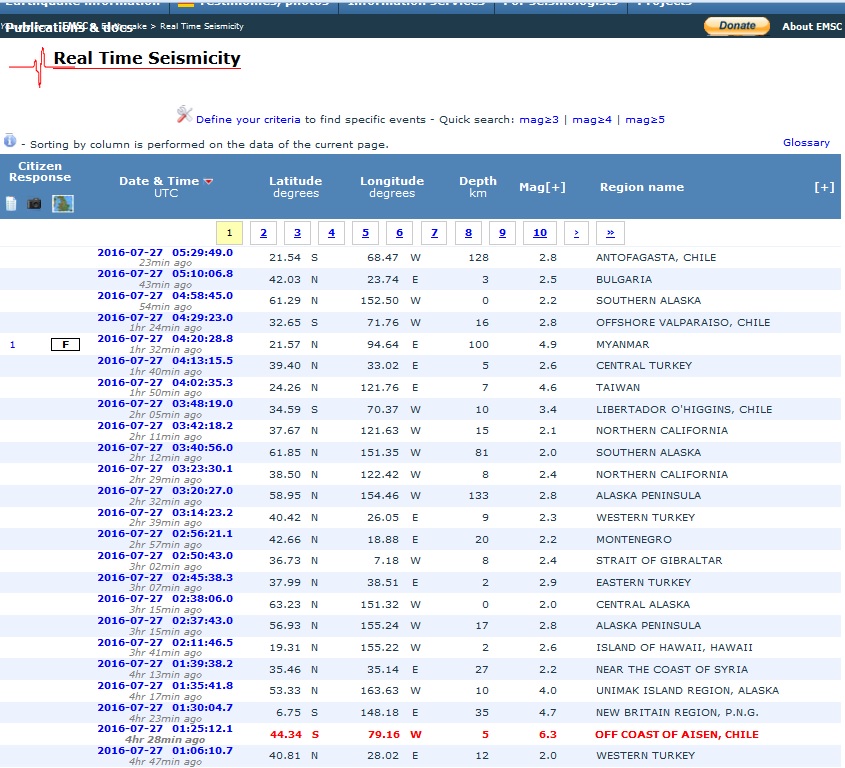Sort table by Longitude column
This screenshot has width=845, height=768.
click(392, 182)
